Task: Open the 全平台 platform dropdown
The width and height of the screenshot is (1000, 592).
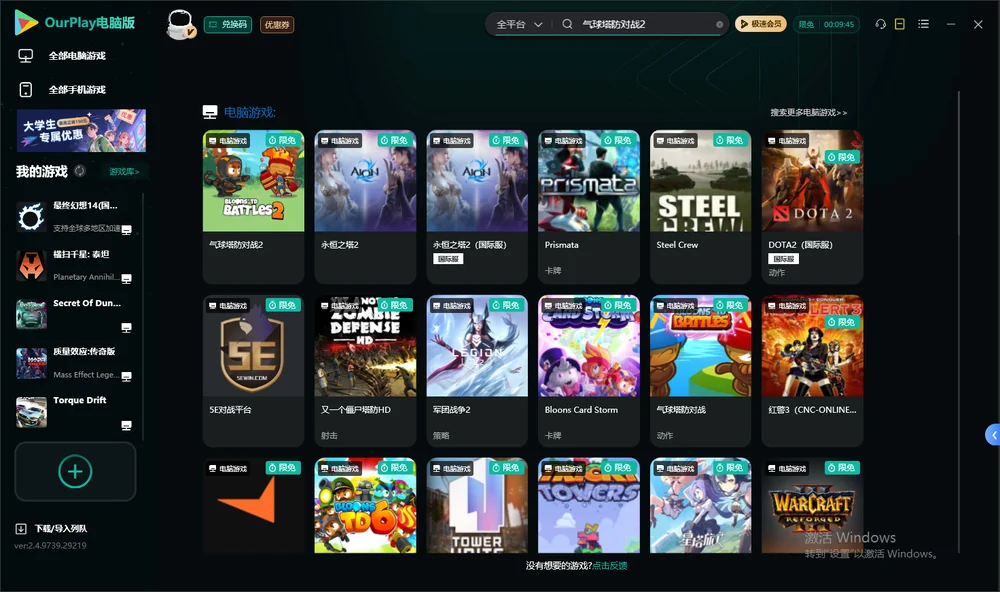Action: 518,24
